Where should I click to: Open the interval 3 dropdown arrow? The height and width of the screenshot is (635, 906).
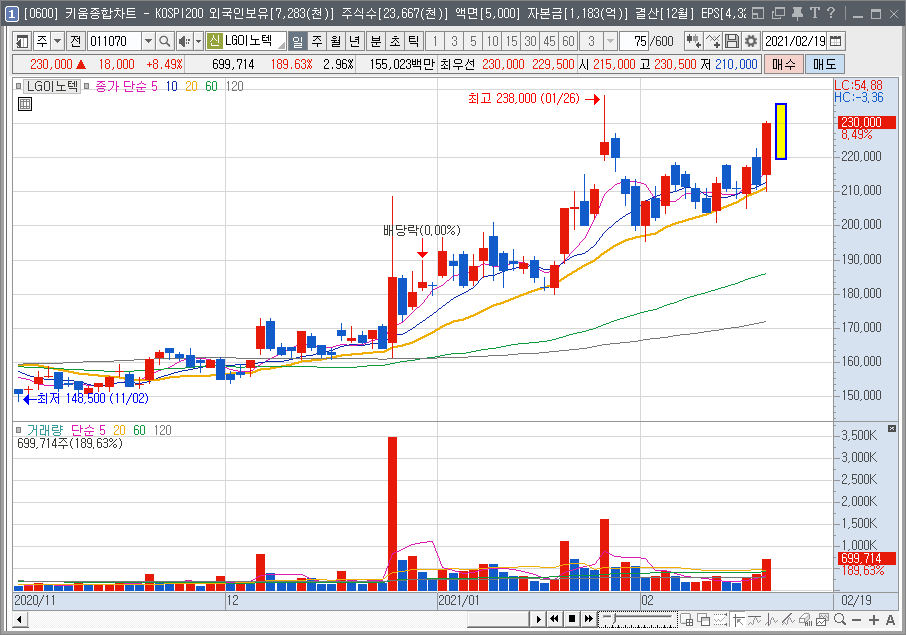(610, 41)
